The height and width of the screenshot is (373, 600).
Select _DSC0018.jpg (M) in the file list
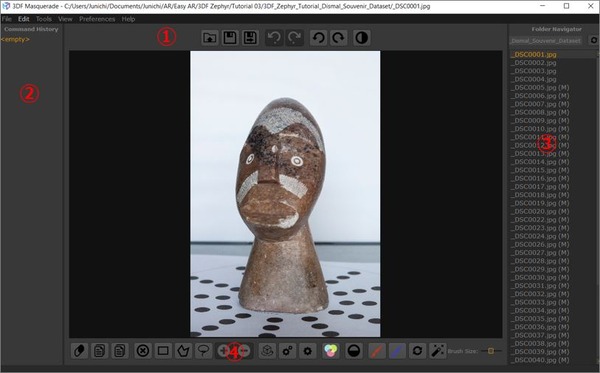click(x=540, y=195)
